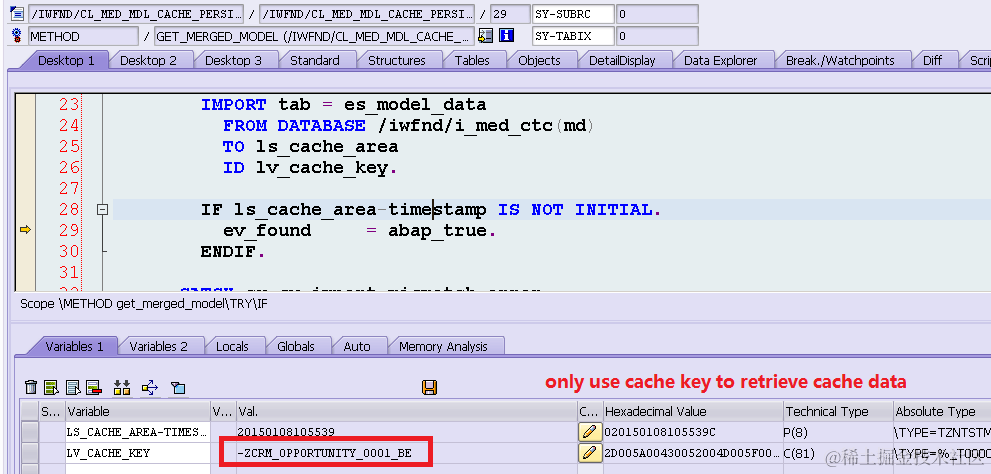Click the Technical Type column header
This screenshot has height=474, width=991.
click(838, 411)
